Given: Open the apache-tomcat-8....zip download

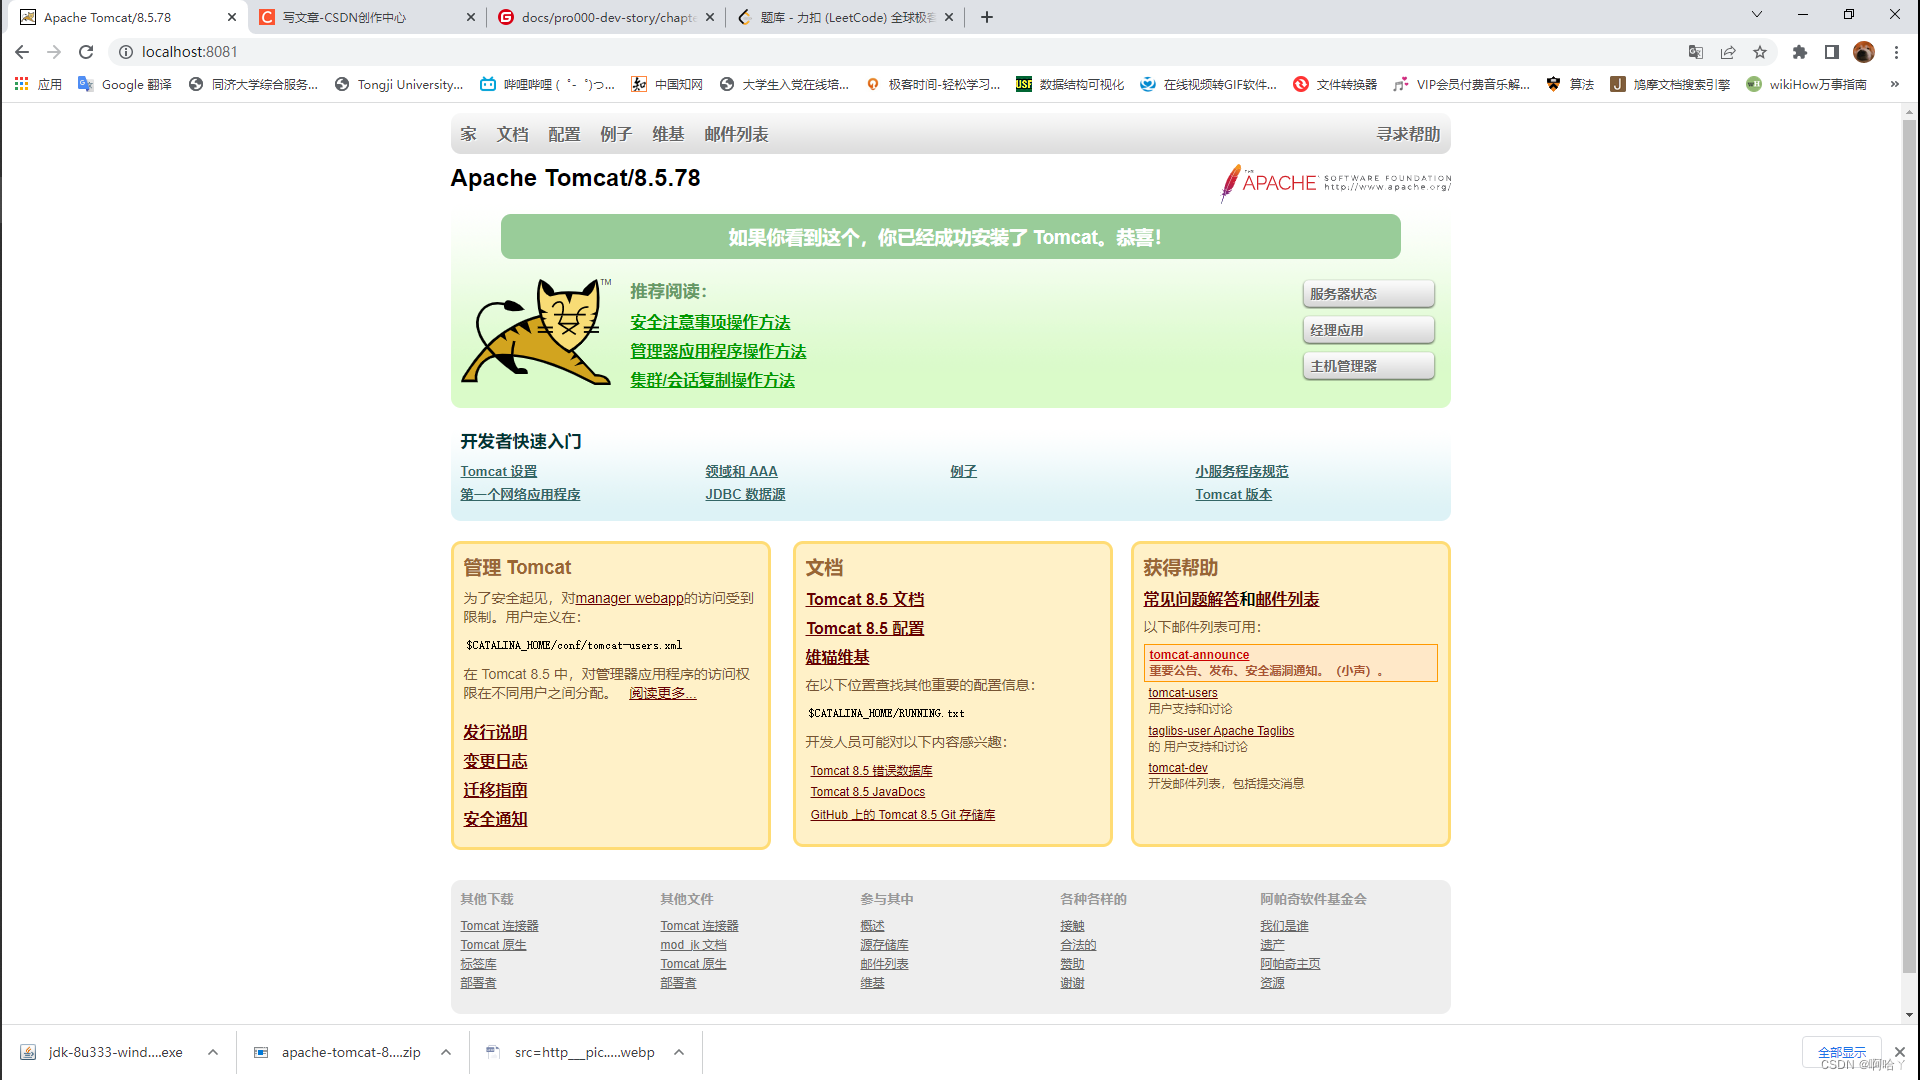Looking at the screenshot, I should (x=337, y=1052).
